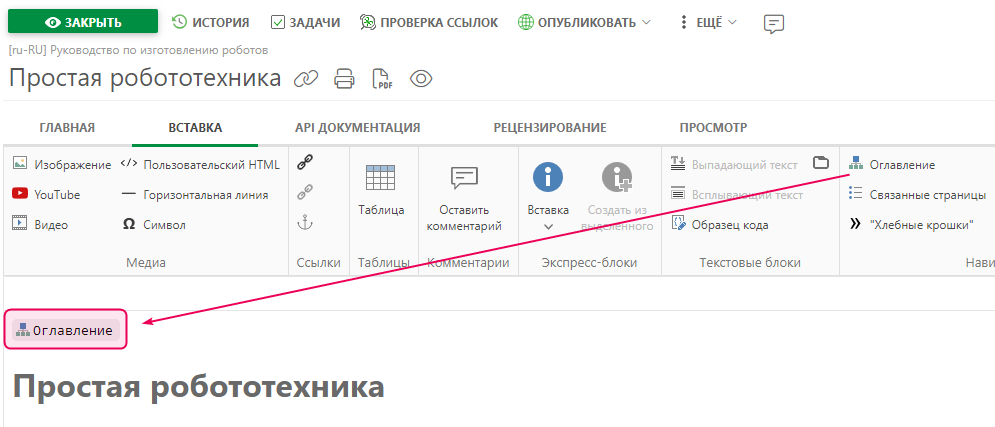Go to the РЕЦЕНЗИРОВАНИЕ tab
Image resolution: width=995 pixels, height=427 pixels.
click(550, 128)
